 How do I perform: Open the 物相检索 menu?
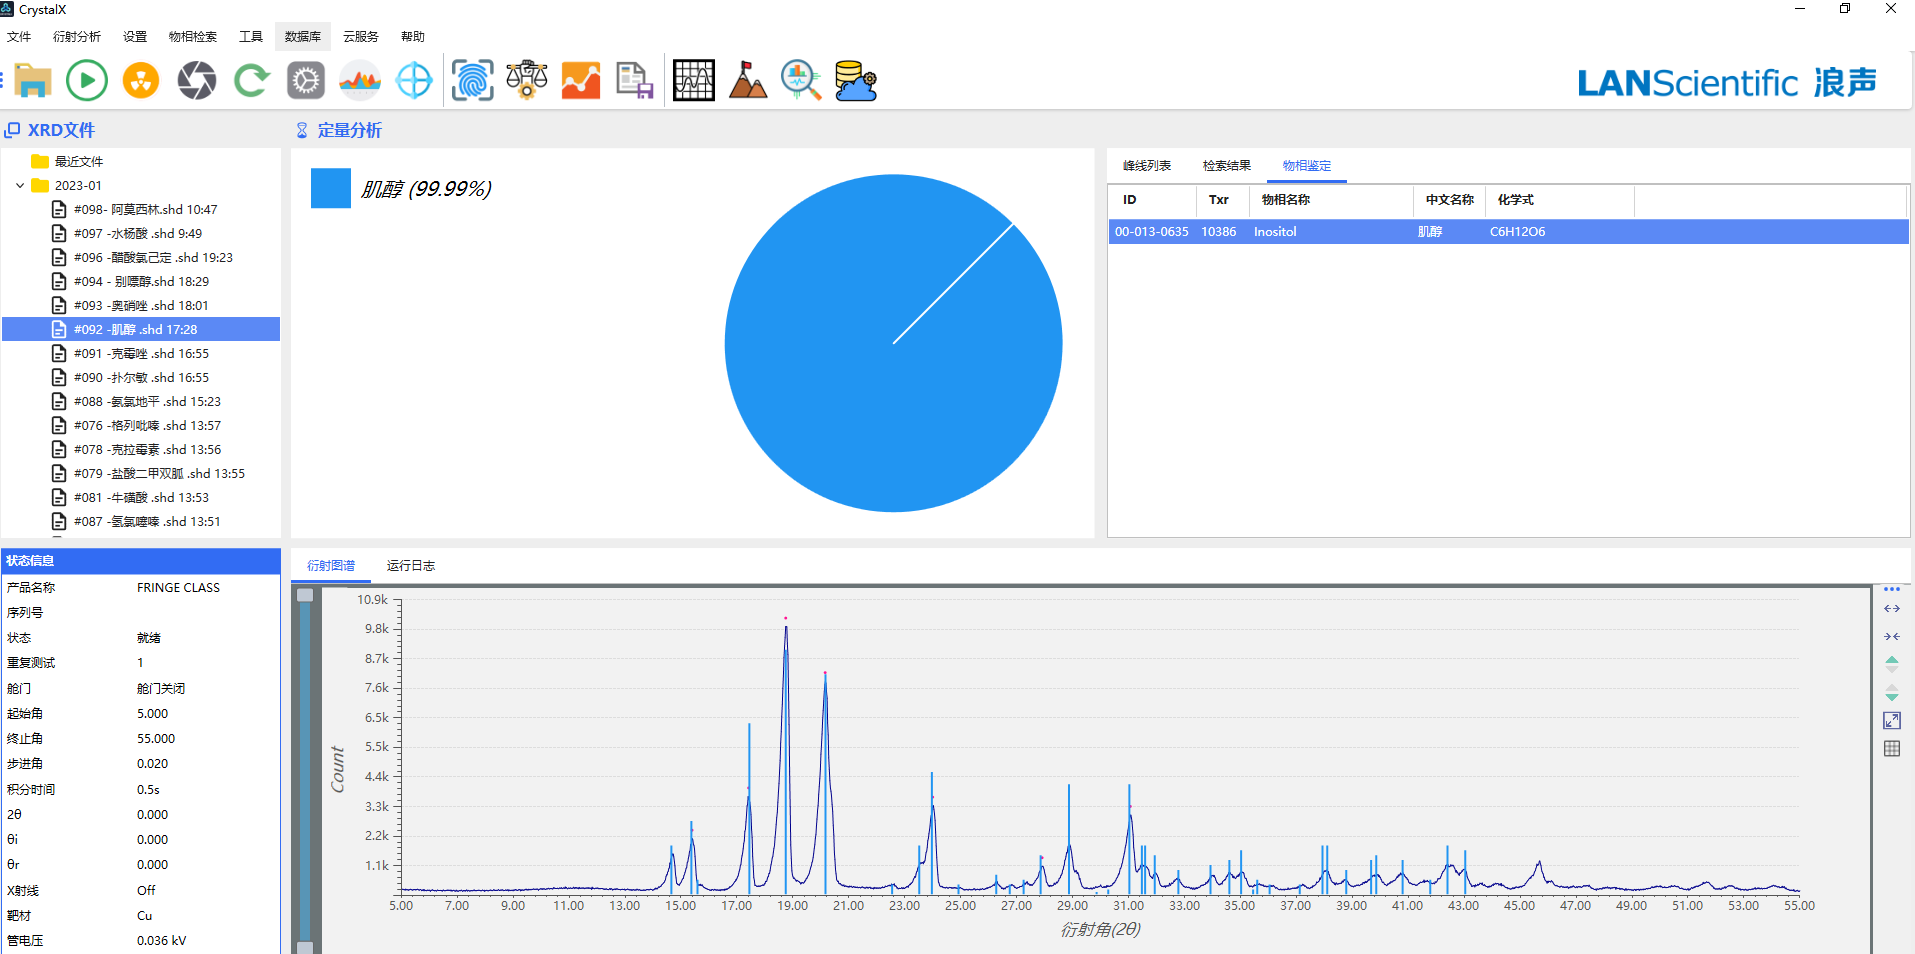coord(192,37)
